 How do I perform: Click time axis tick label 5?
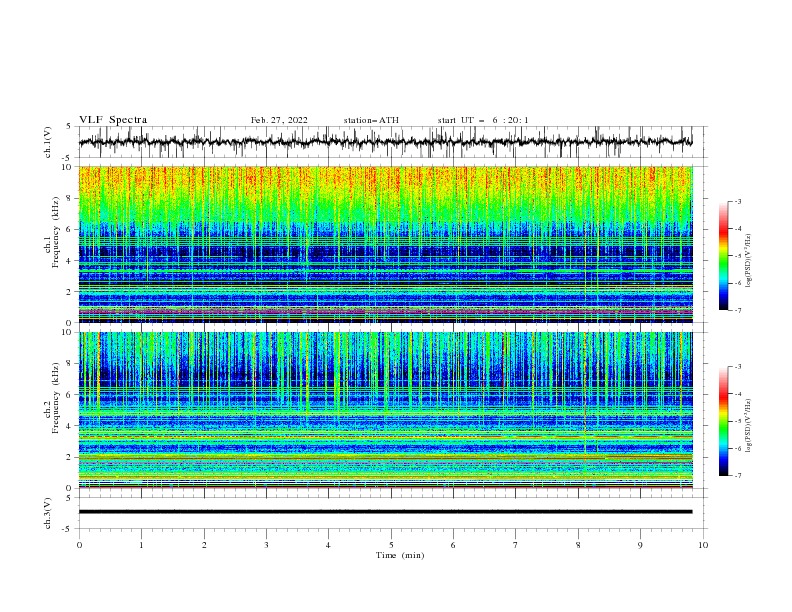[x=391, y=545]
